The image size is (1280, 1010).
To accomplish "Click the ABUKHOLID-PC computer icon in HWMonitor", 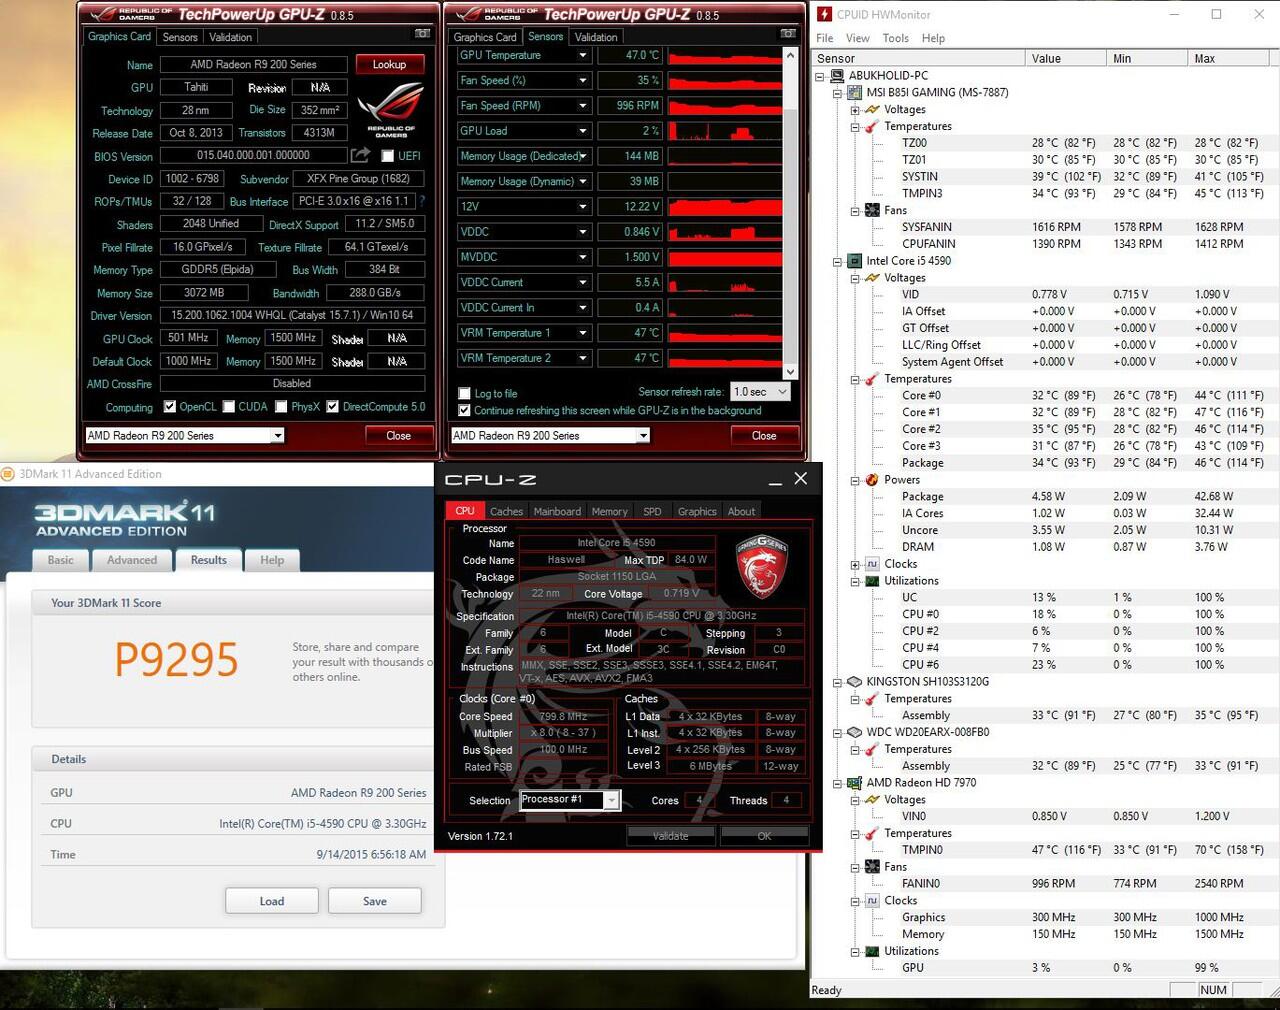I will pos(837,75).
